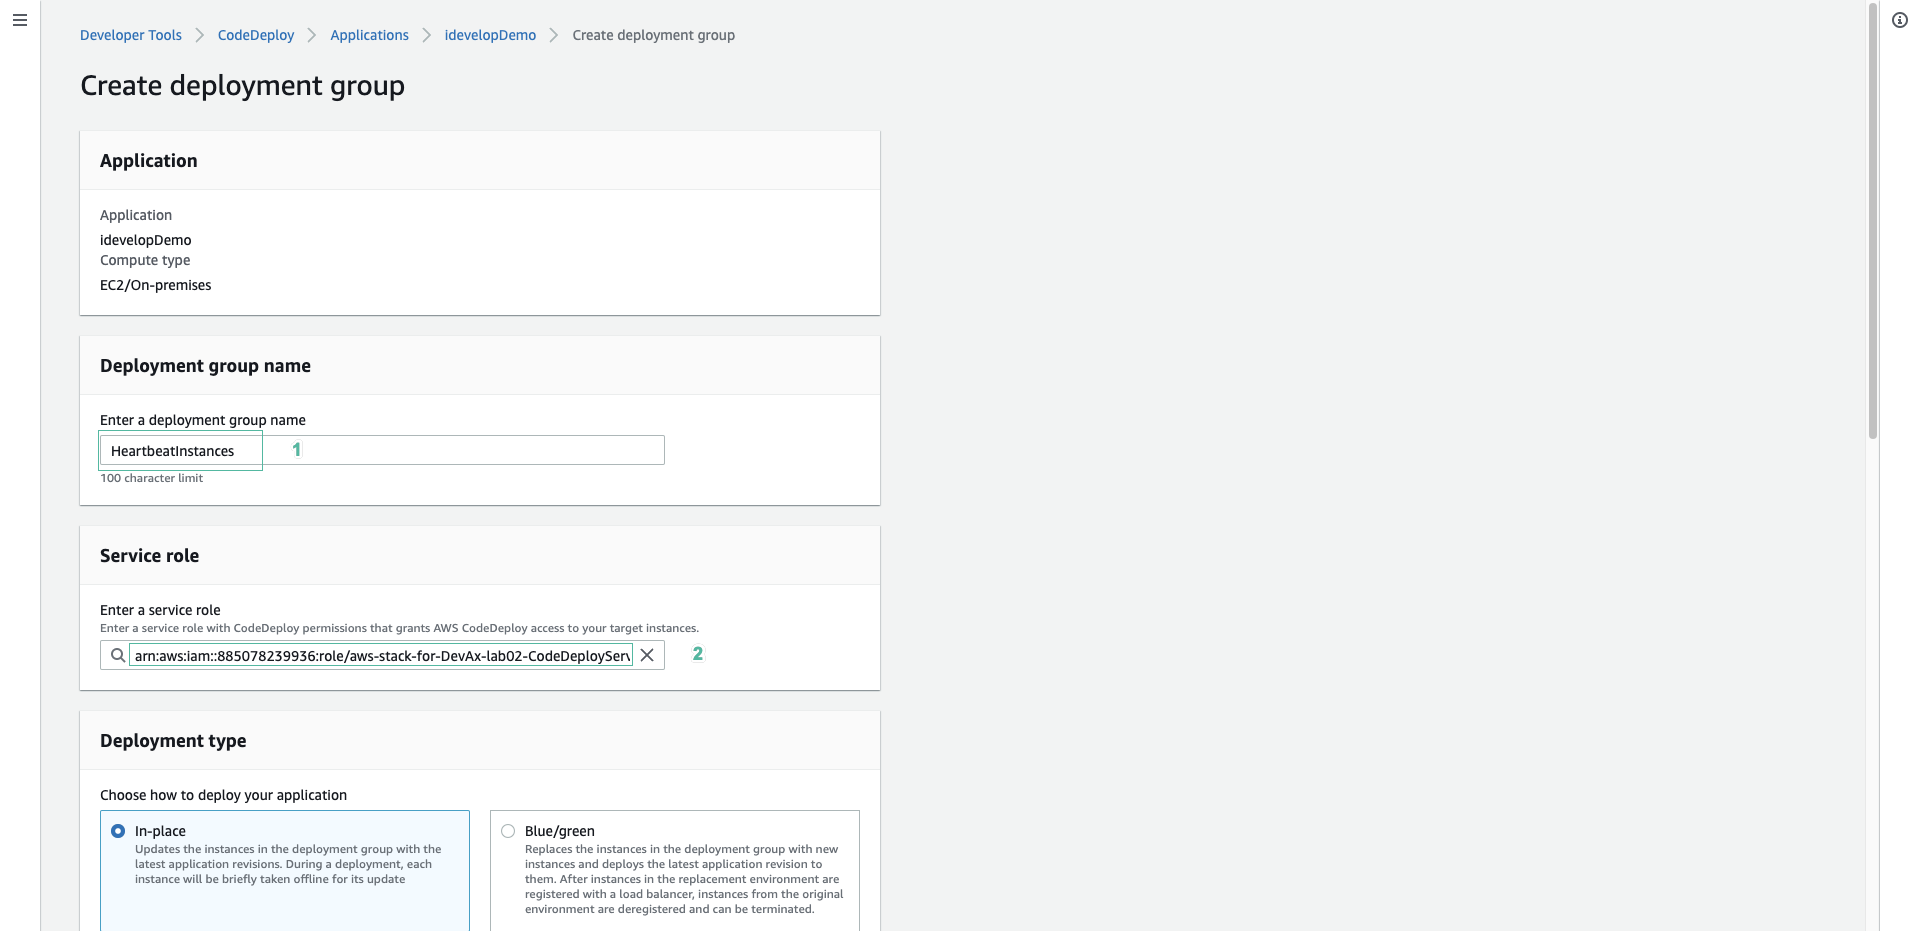Open the info panel icon

(1900, 20)
